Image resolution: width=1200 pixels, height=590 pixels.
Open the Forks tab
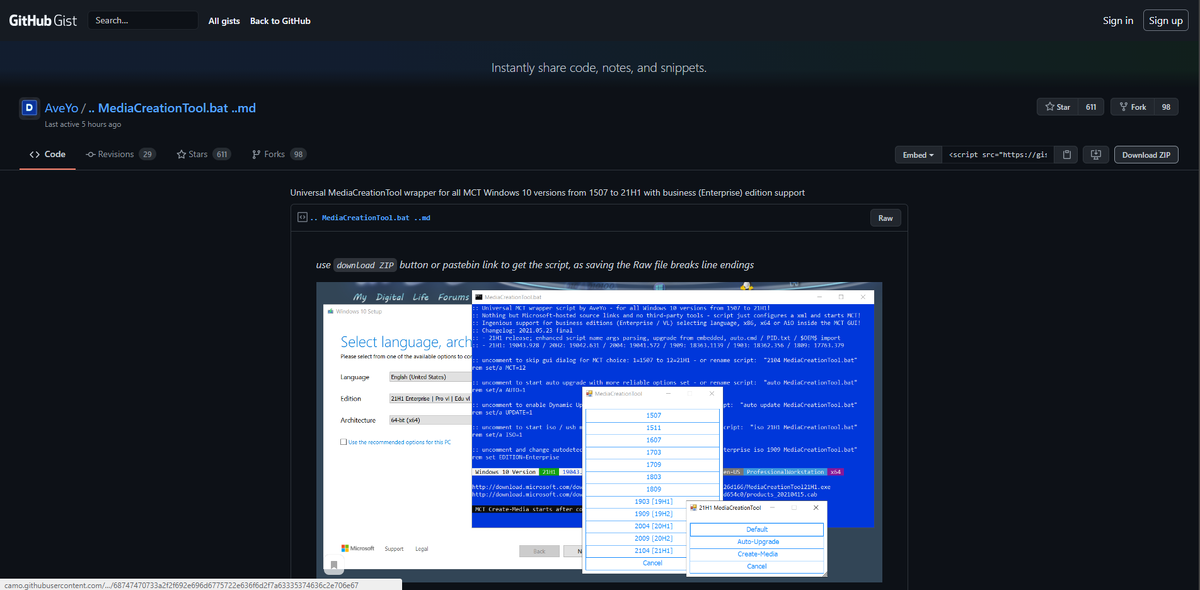[x=279, y=155]
